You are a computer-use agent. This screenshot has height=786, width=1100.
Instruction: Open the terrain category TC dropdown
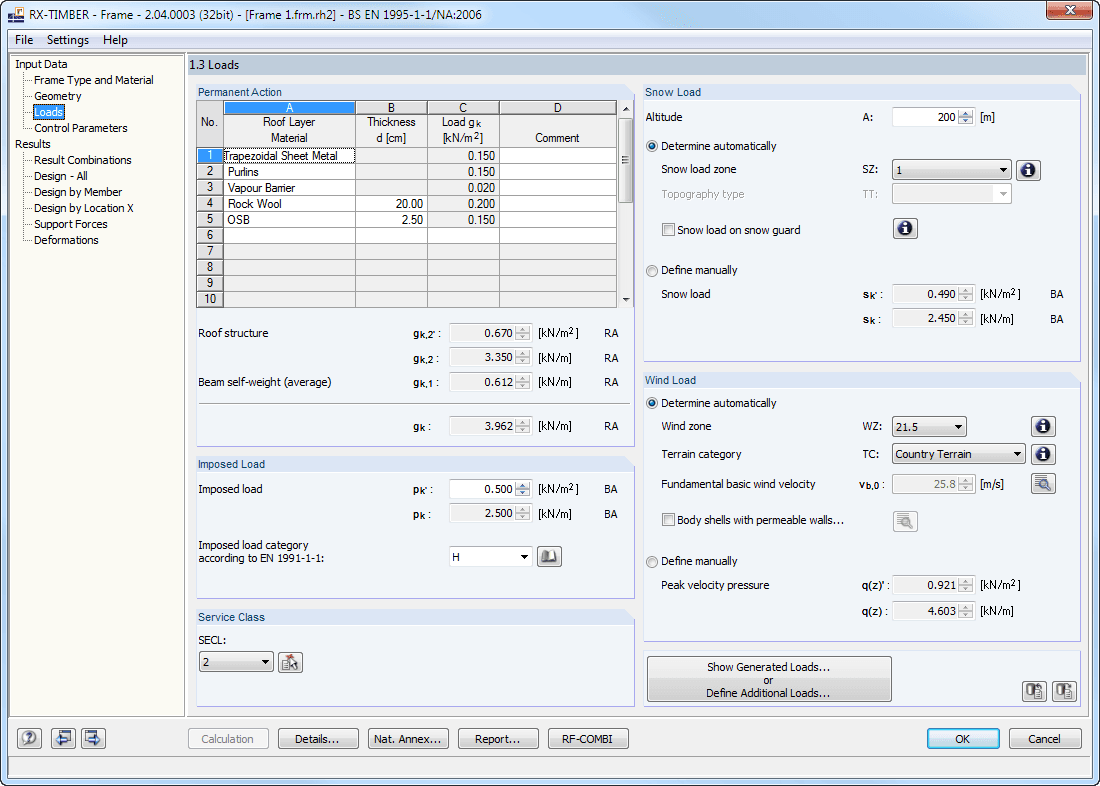point(958,454)
